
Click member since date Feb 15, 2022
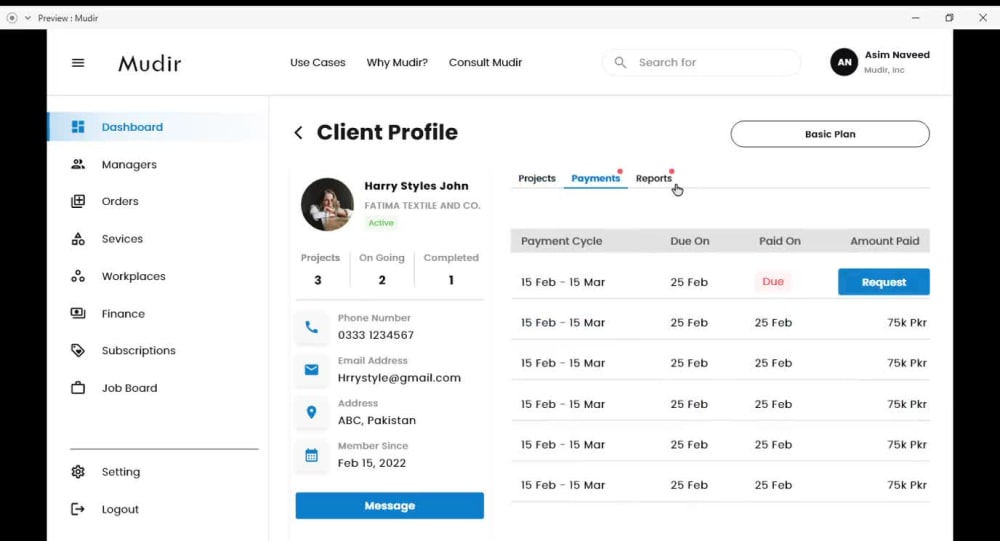tap(372, 463)
